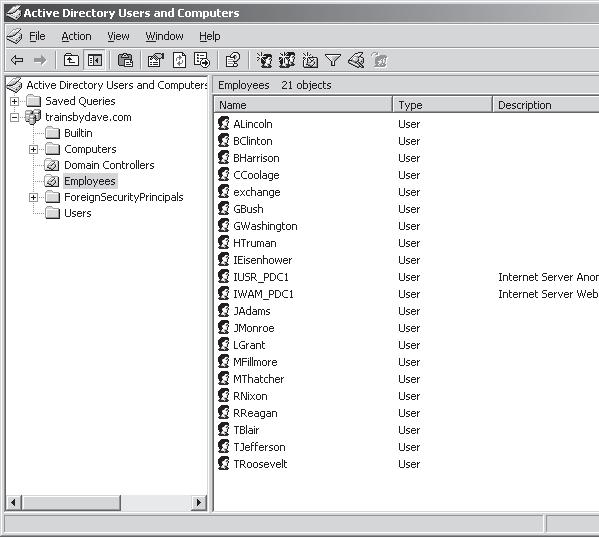Screen dimensions: 599x538
Task: Collapse the trainsbydave.com domain node
Action: tap(15, 117)
